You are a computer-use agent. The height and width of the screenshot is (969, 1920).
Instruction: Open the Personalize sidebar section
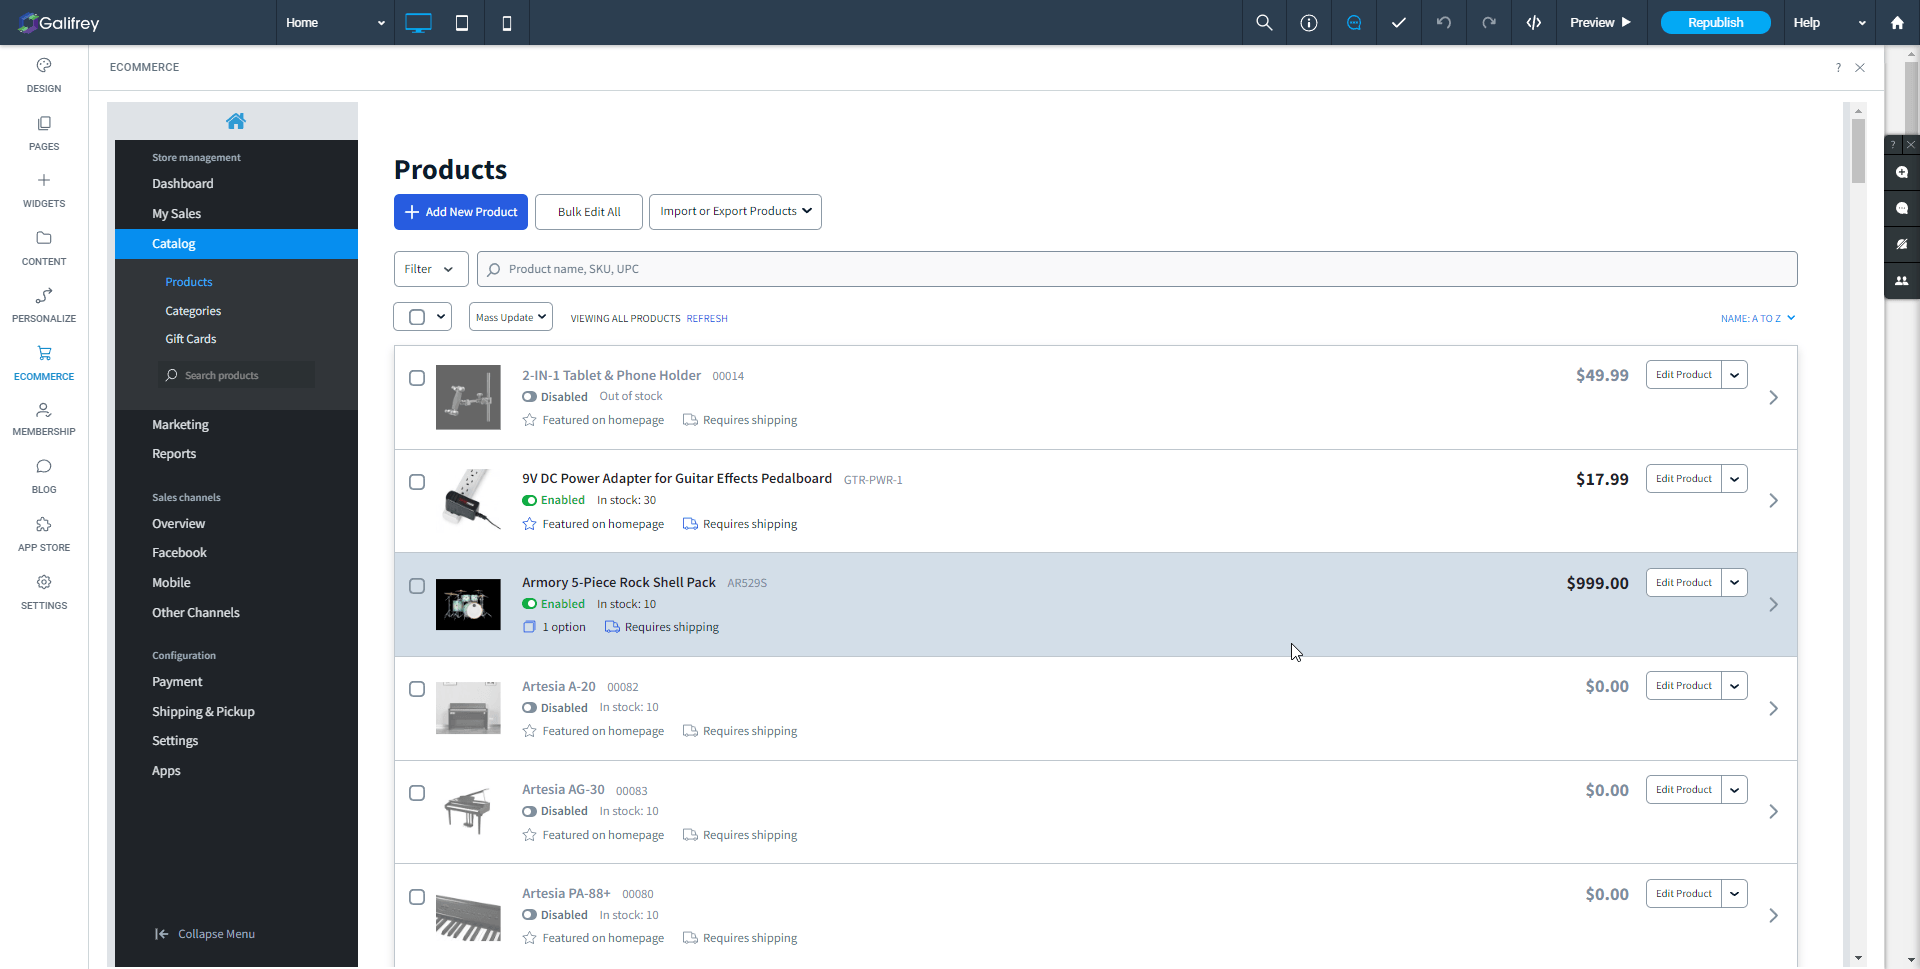coord(44,305)
